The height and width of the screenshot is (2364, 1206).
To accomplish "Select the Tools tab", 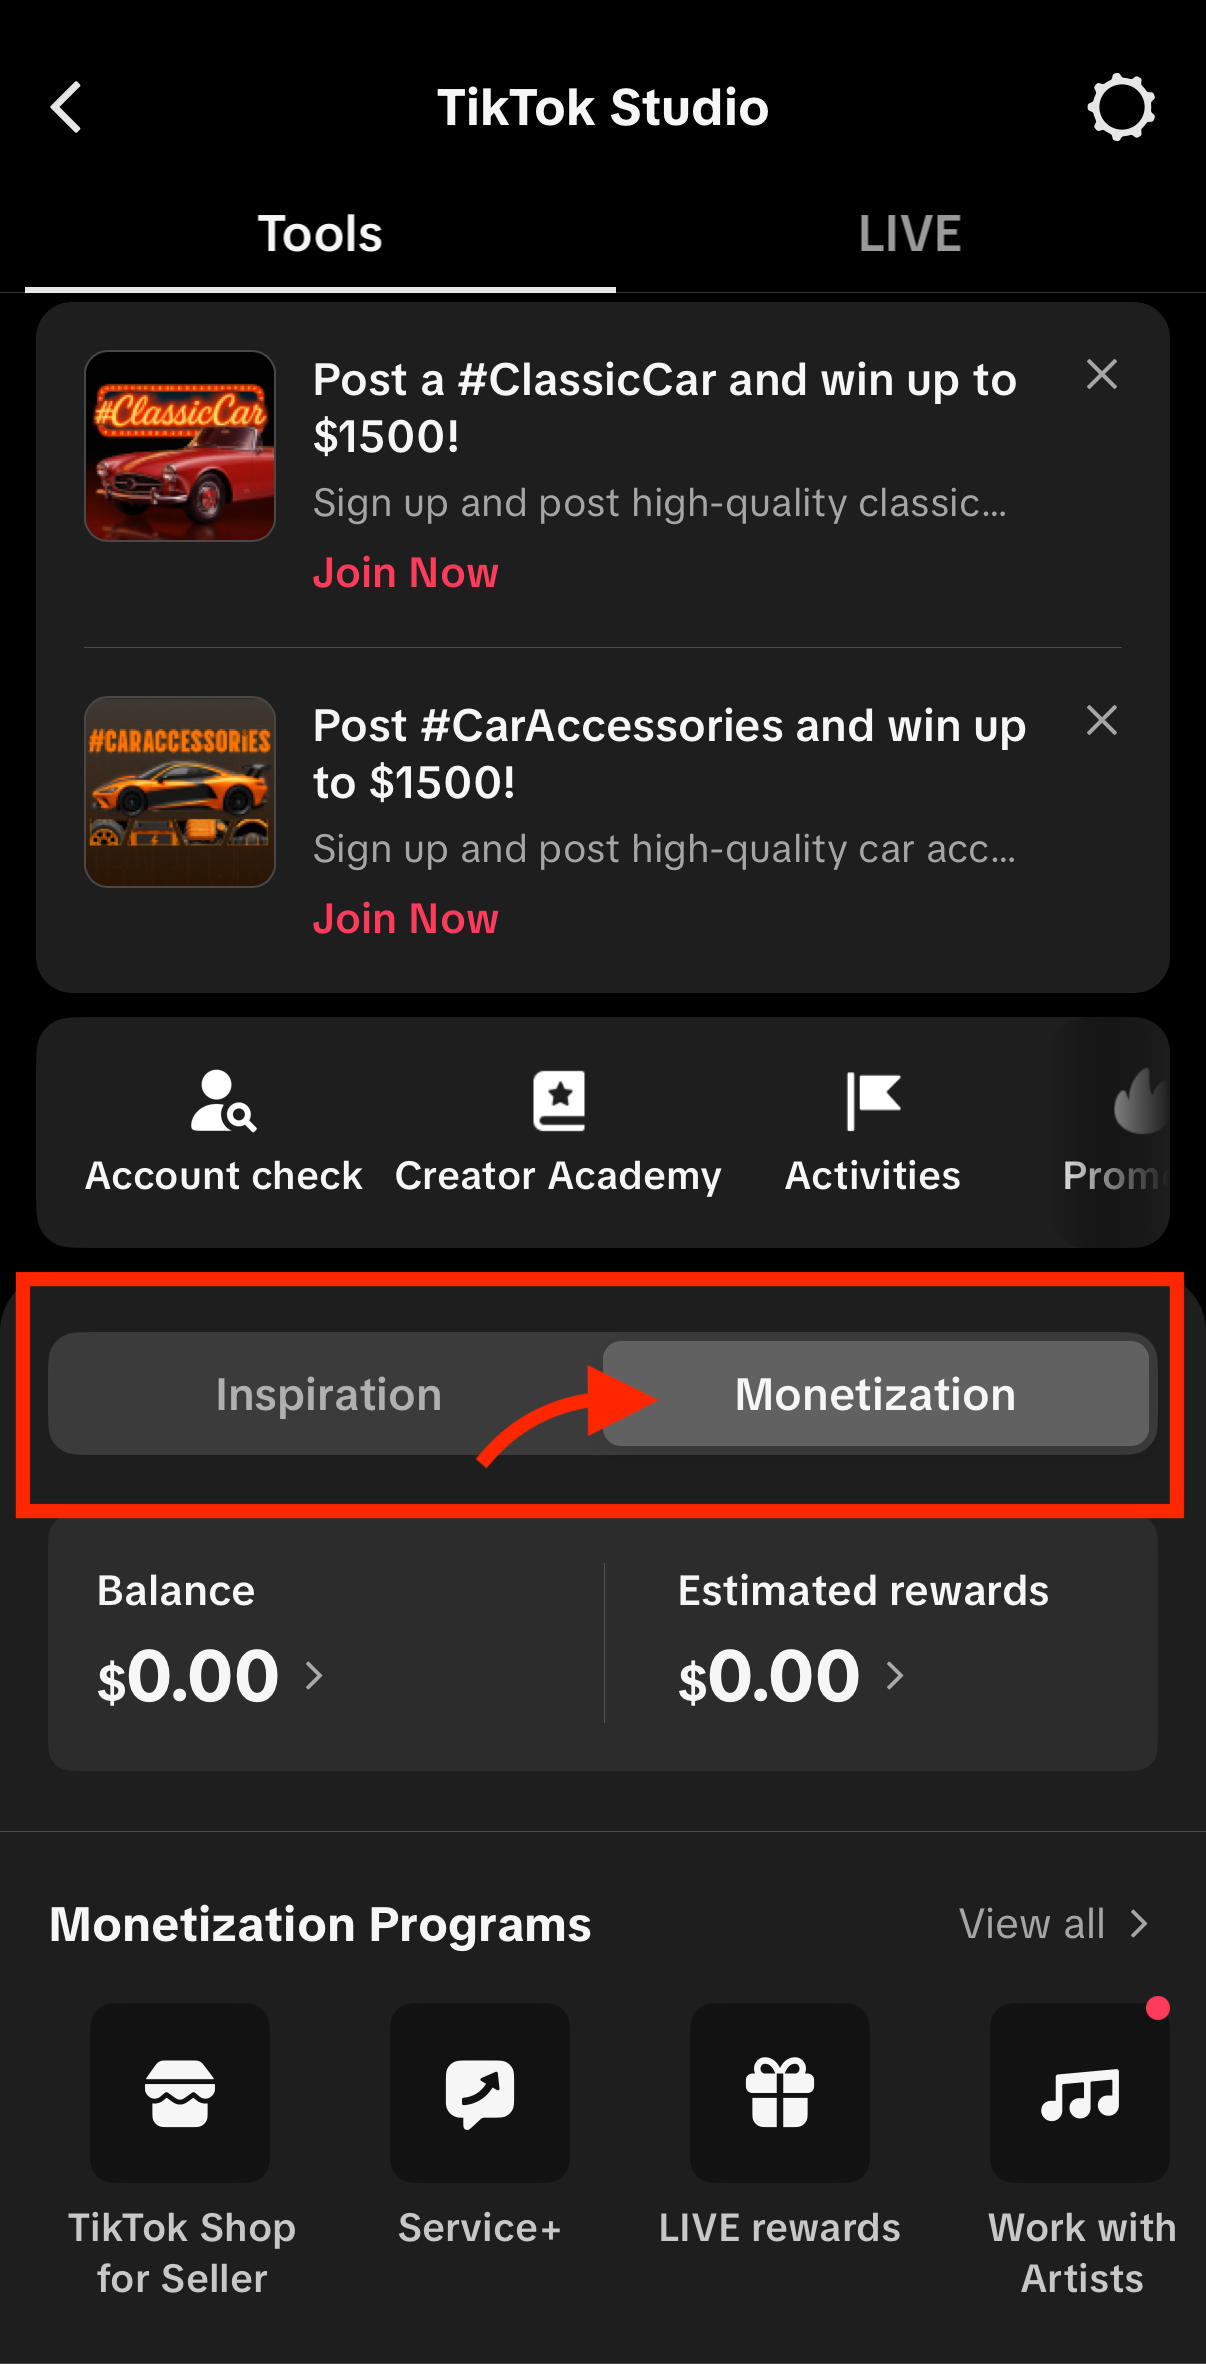I will pyautogui.click(x=320, y=234).
